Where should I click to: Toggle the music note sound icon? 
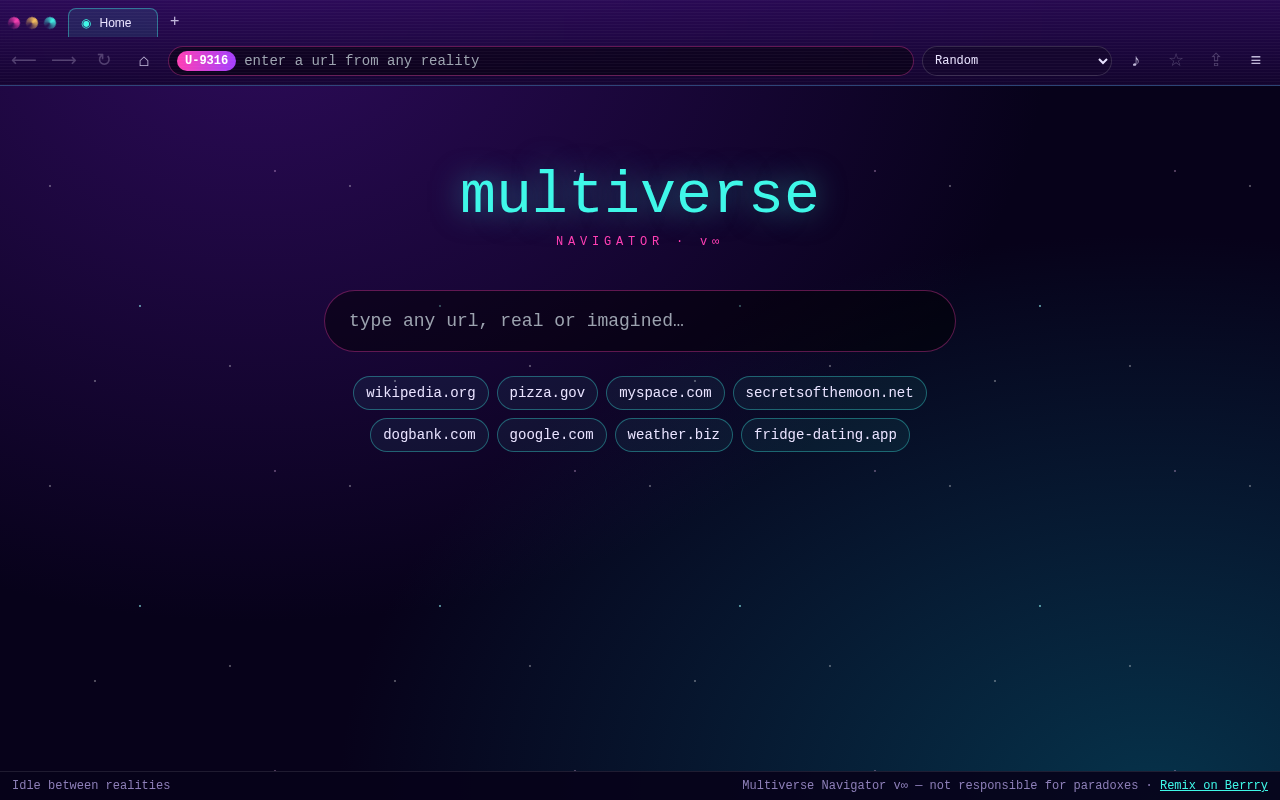tap(1136, 60)
